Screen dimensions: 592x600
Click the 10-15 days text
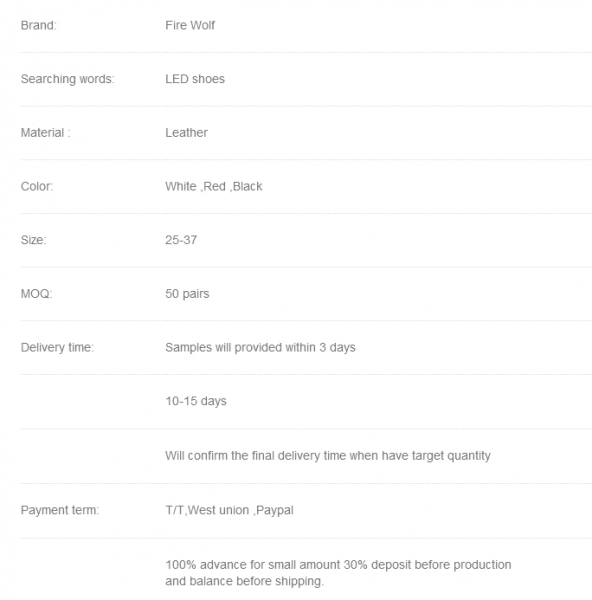pyautogui.click(x=196, y=401)
